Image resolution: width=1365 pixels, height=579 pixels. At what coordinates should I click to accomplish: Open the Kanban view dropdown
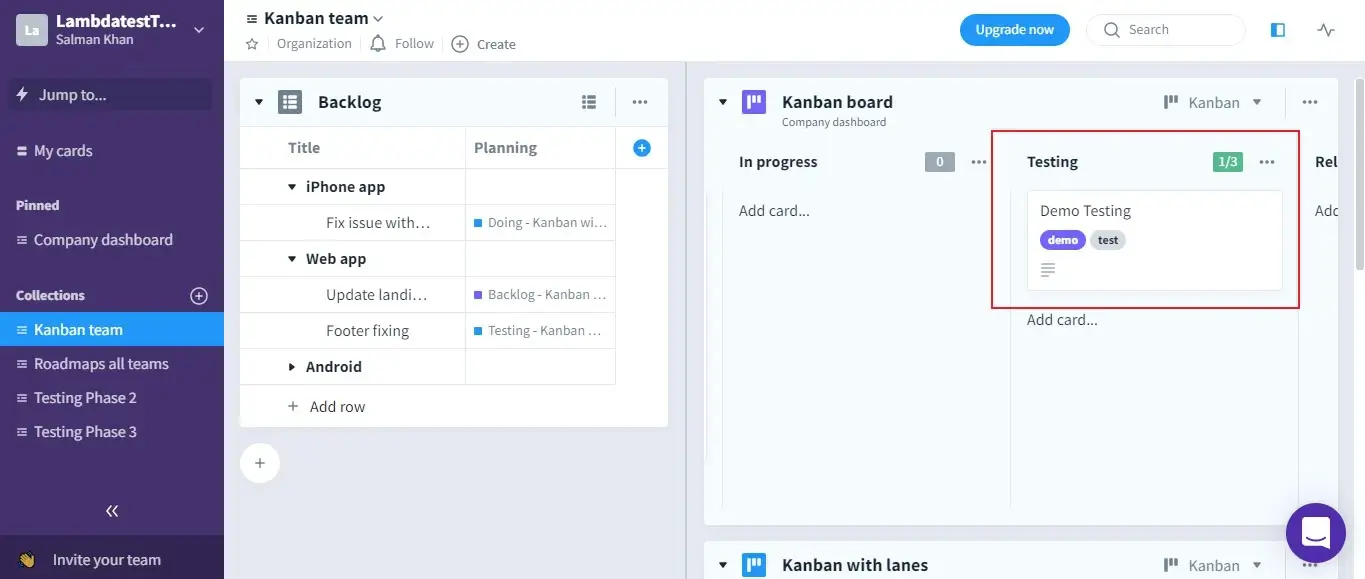[x=1213, y=101]
